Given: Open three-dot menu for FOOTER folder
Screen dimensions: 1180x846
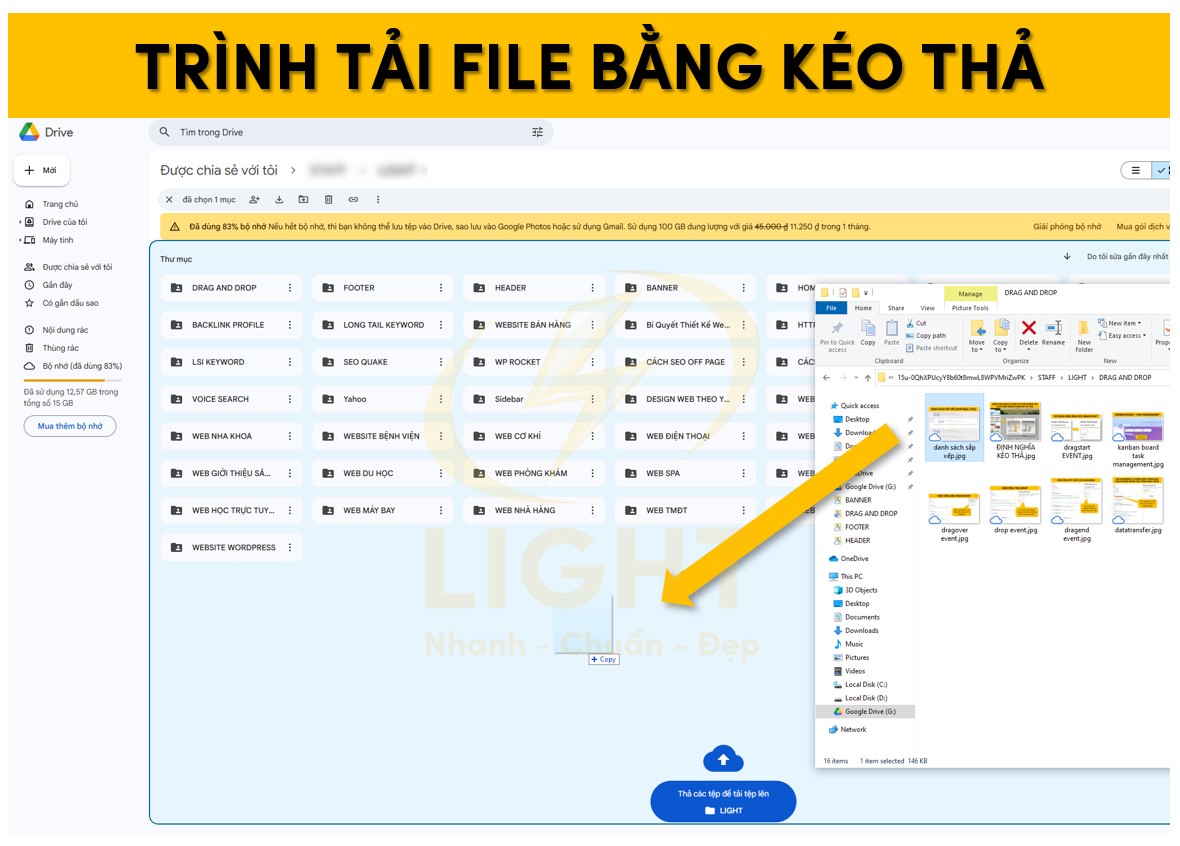Looking at the screenshot, I should point(441,288).
